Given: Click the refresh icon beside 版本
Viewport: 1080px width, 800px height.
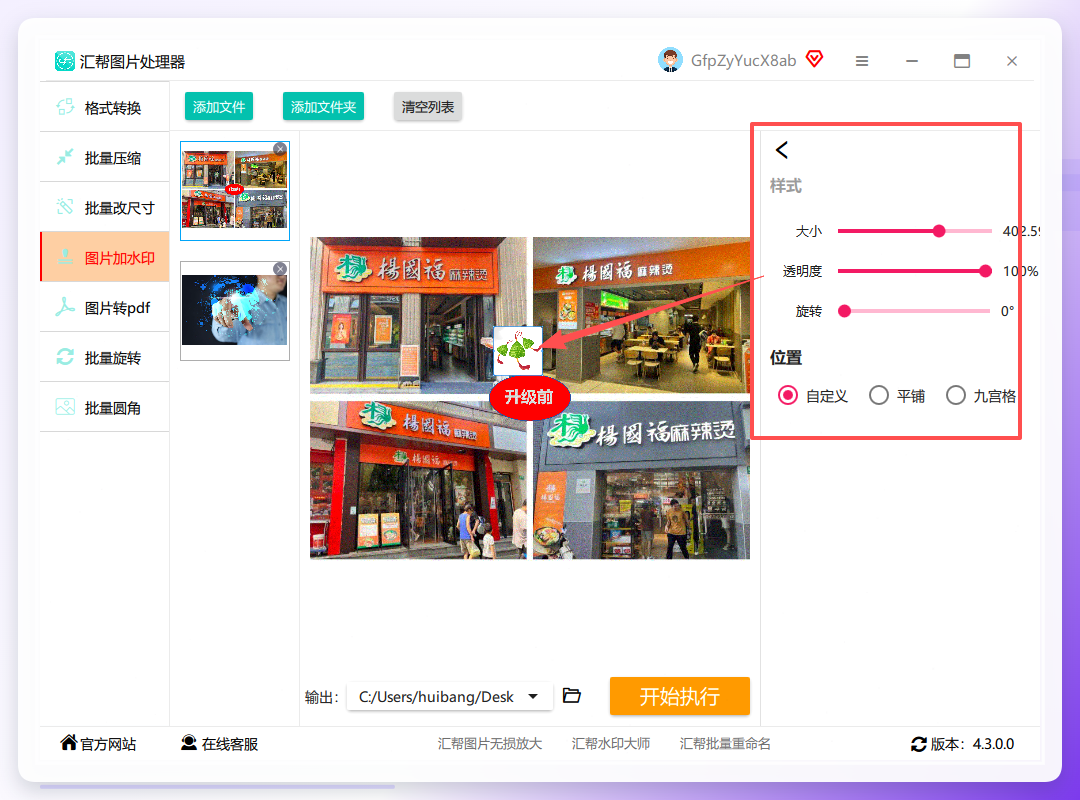Looking at the screenshot, I should [919, 744].
